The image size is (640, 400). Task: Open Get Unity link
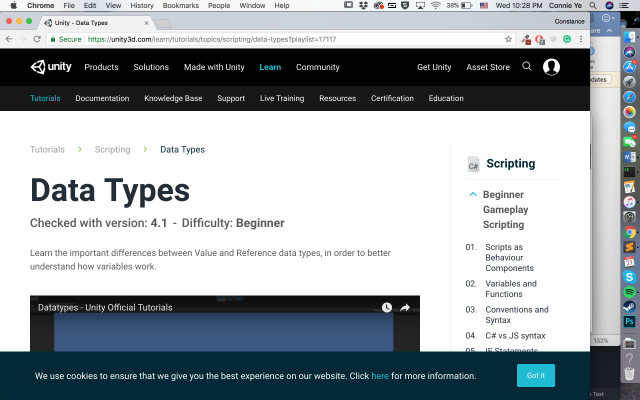(x=434, y=67)
